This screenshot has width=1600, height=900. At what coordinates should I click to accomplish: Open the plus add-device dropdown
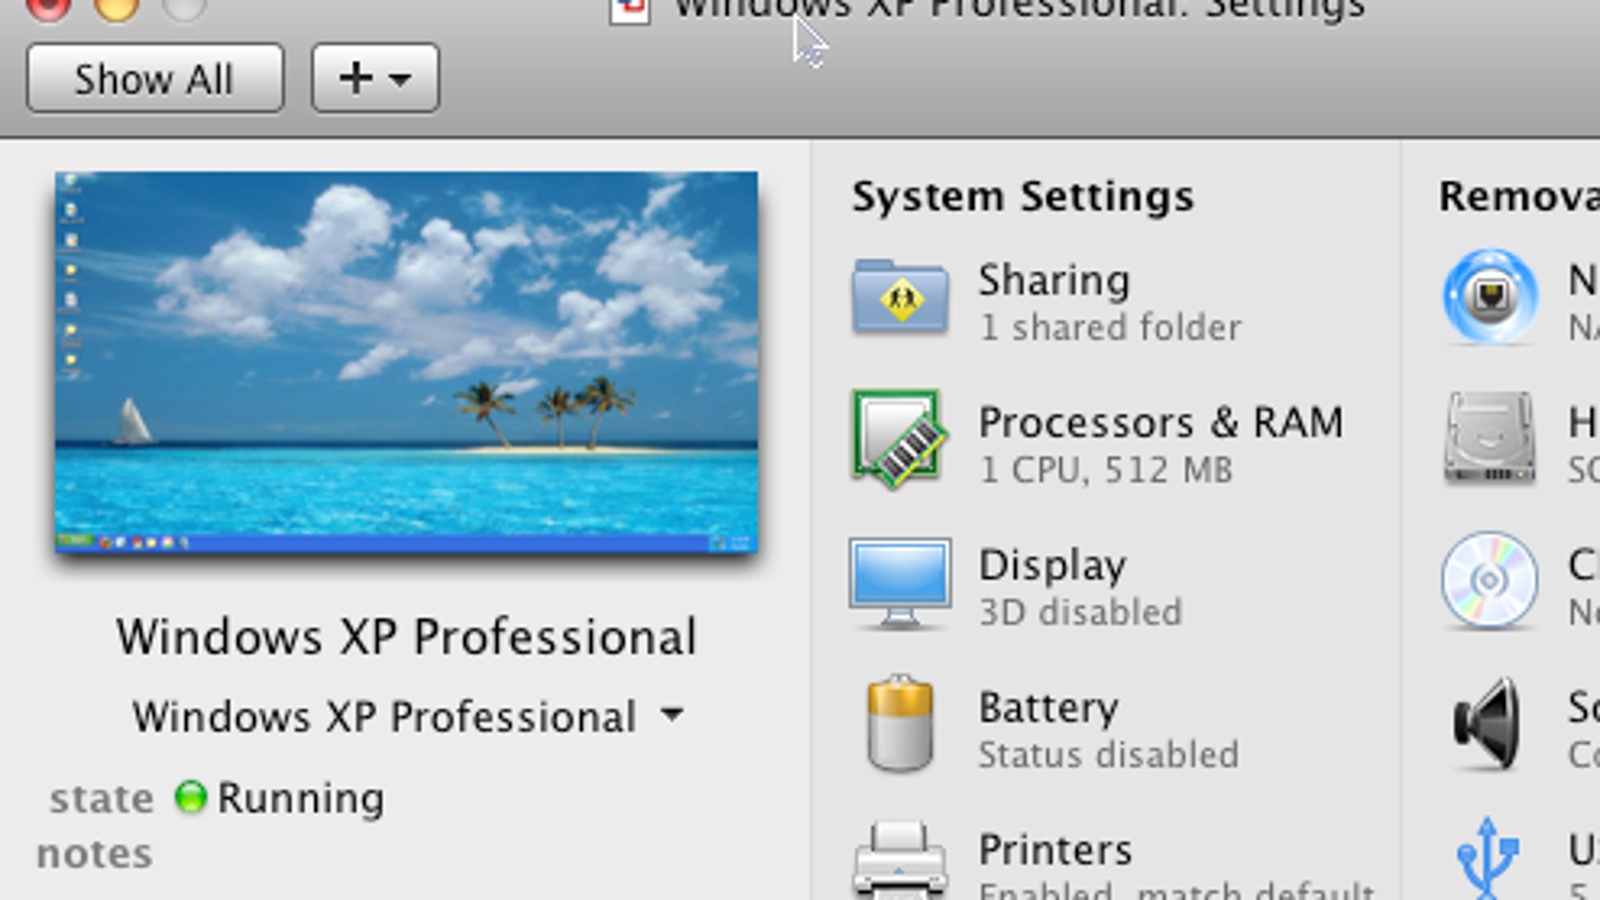[x=375, y=78]
